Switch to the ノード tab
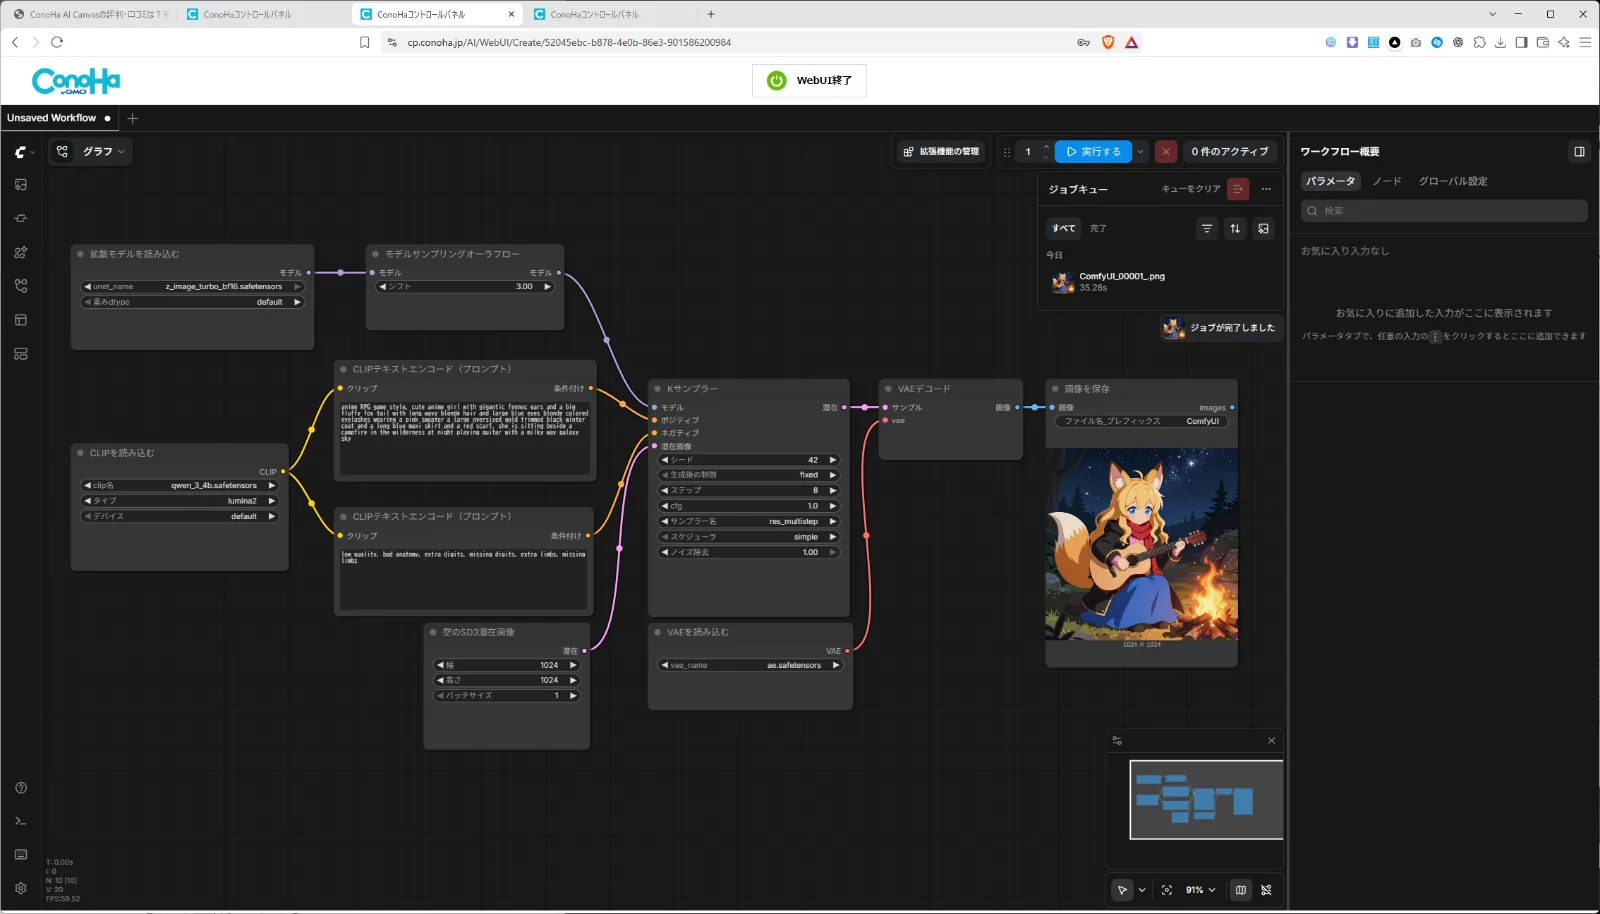 (1387, 181)
